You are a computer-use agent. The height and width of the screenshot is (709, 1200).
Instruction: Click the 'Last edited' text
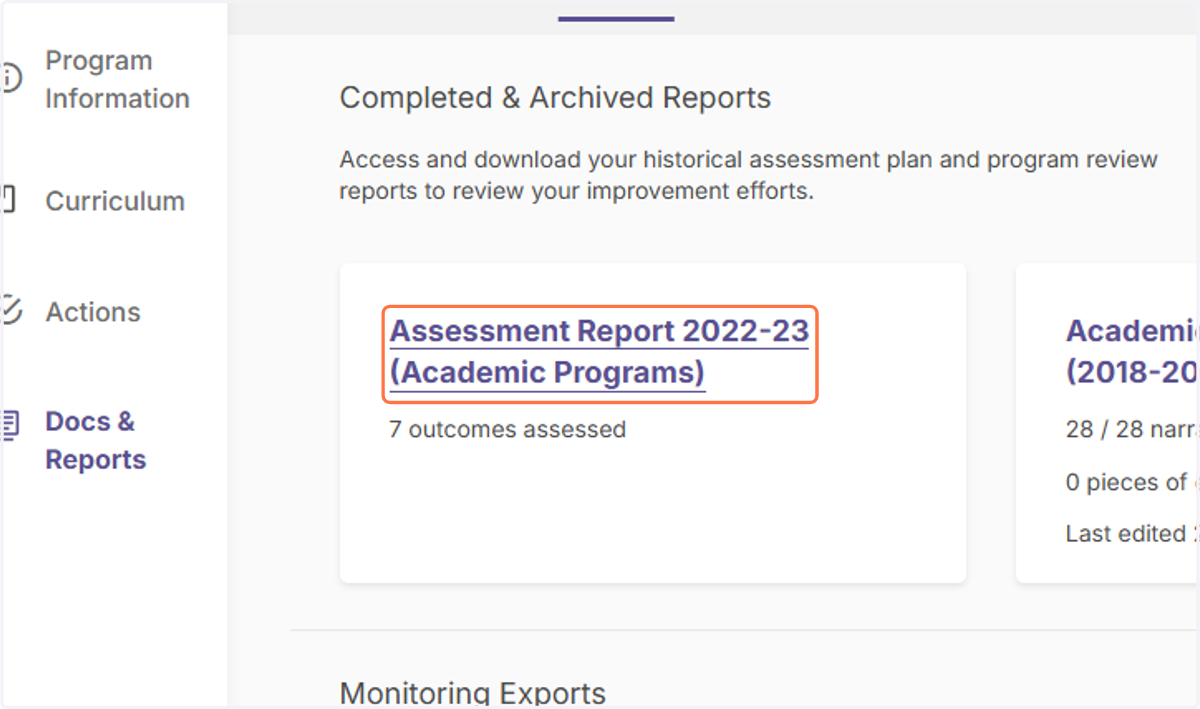(1131, 534)
